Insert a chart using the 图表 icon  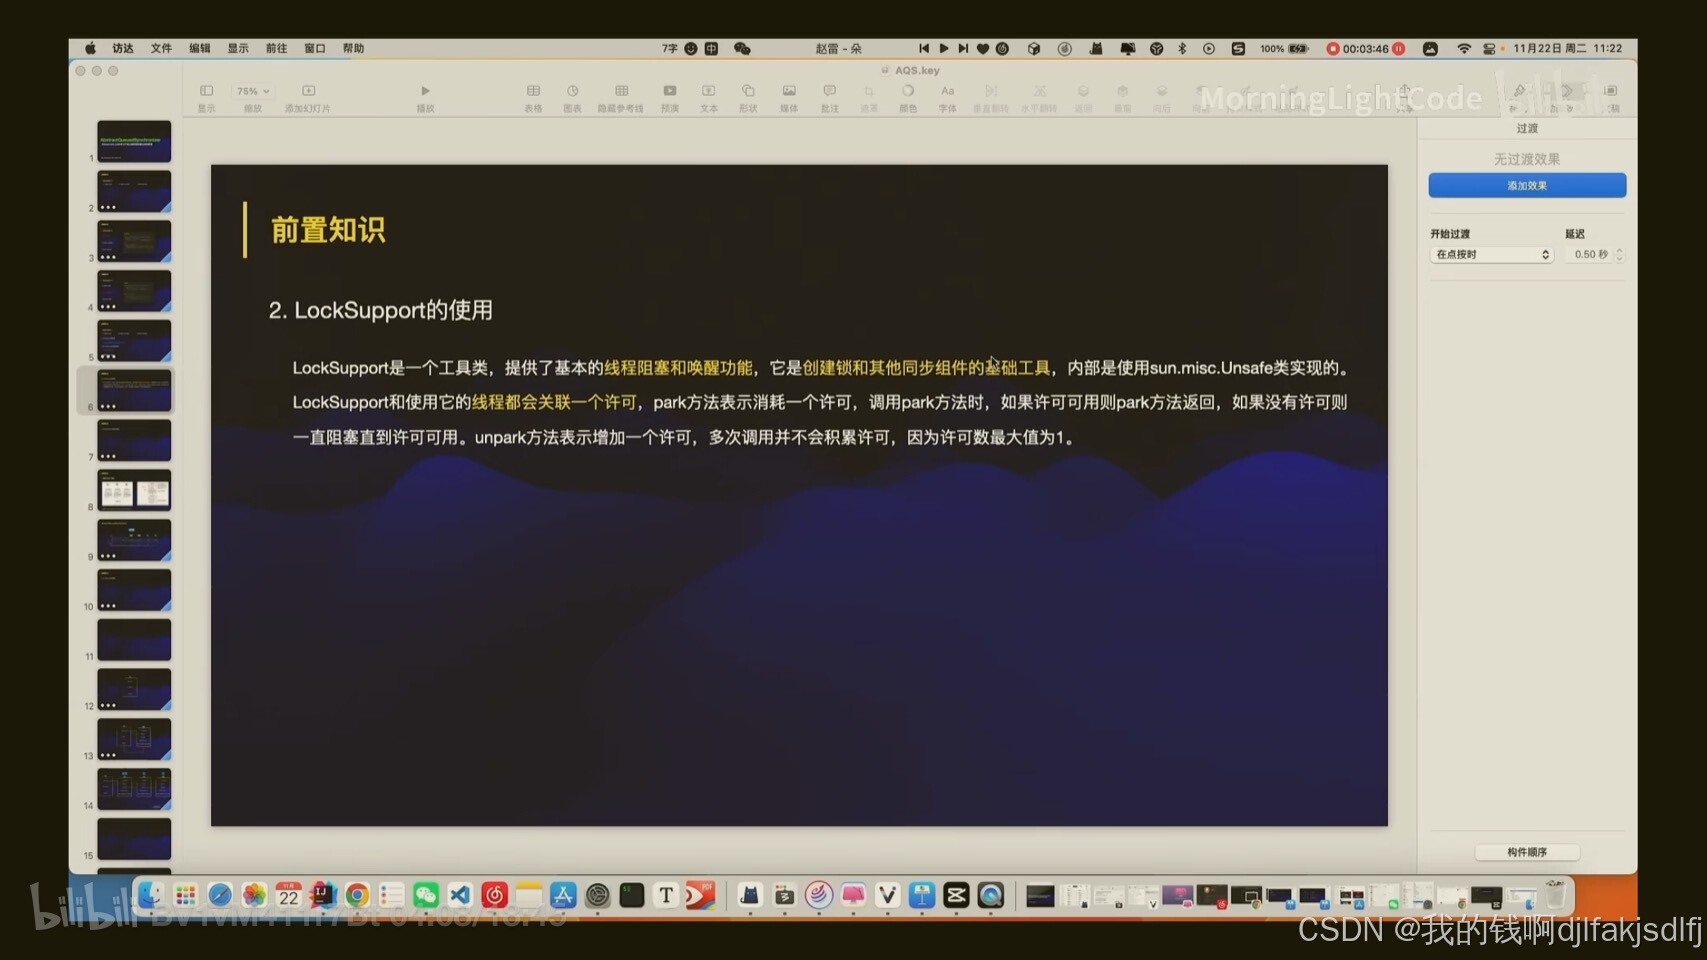click(x=572, y=91)
